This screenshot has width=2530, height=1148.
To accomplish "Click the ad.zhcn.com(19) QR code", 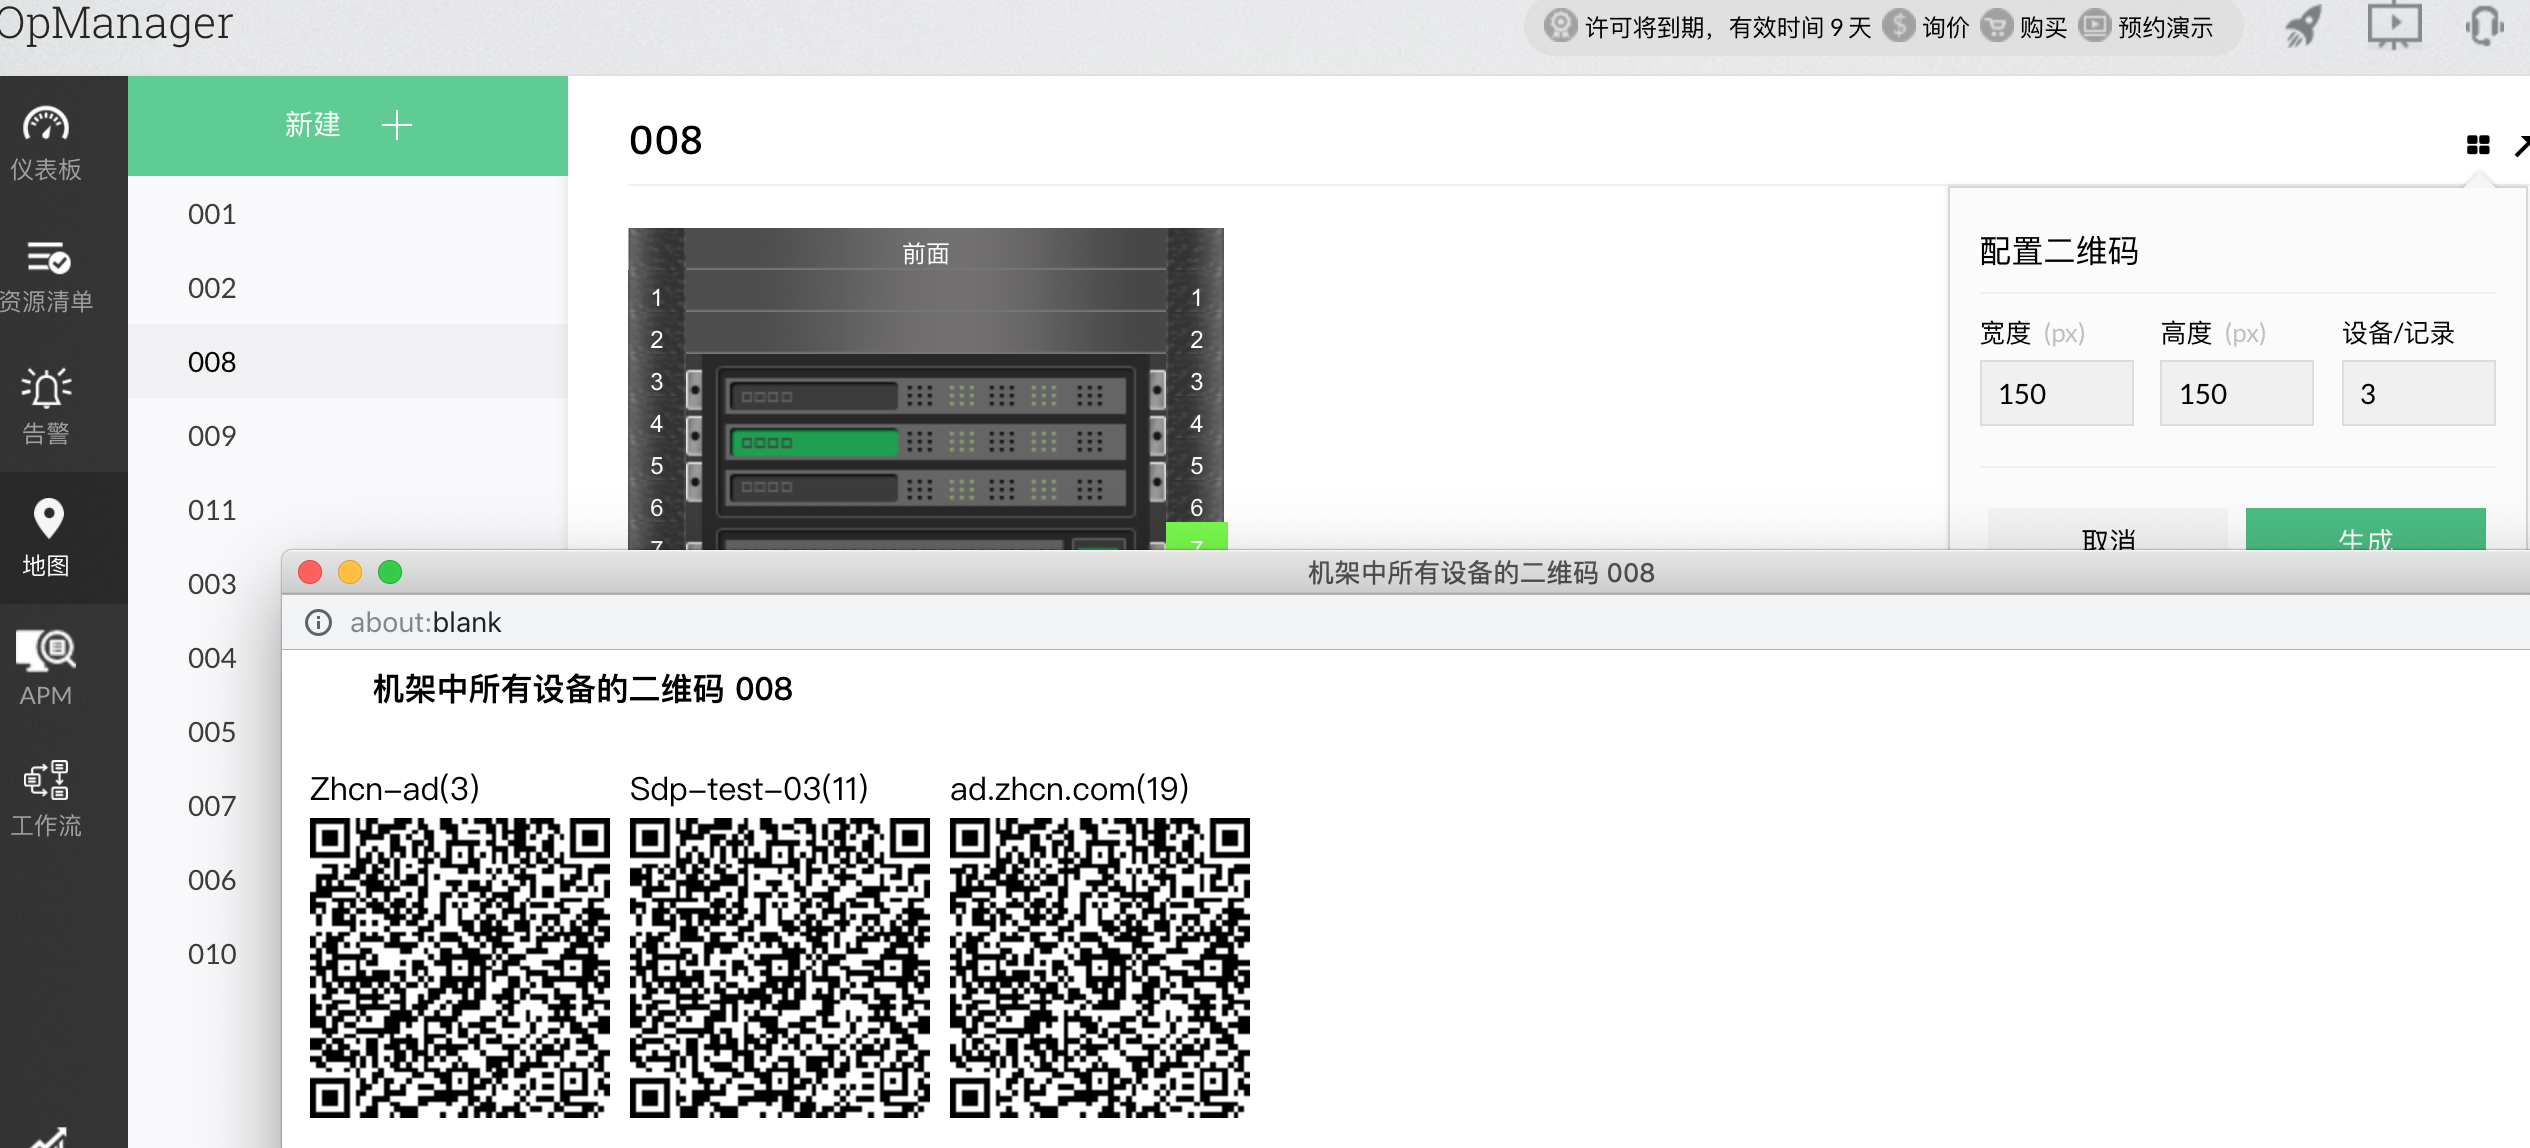I will [1099, 968].
